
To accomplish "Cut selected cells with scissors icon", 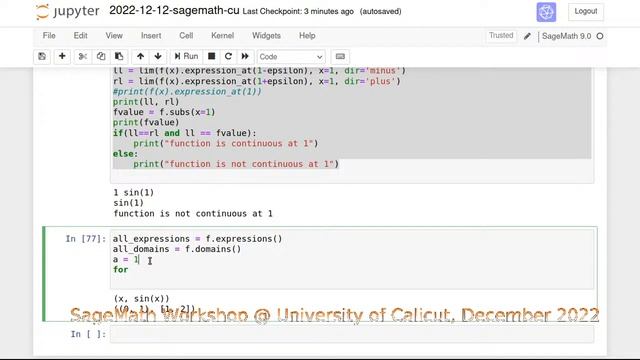I will (x=83, y=56).
